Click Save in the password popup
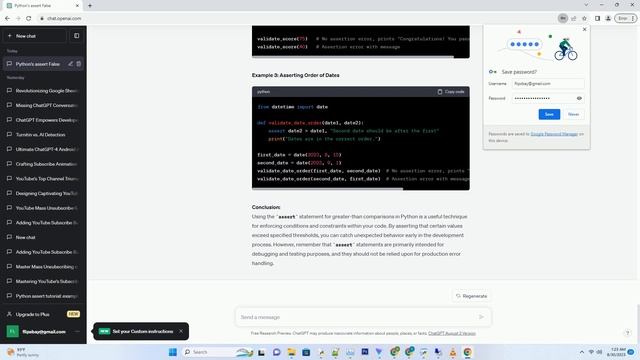This screenshot has width=640, height=360. pos(549,114)
